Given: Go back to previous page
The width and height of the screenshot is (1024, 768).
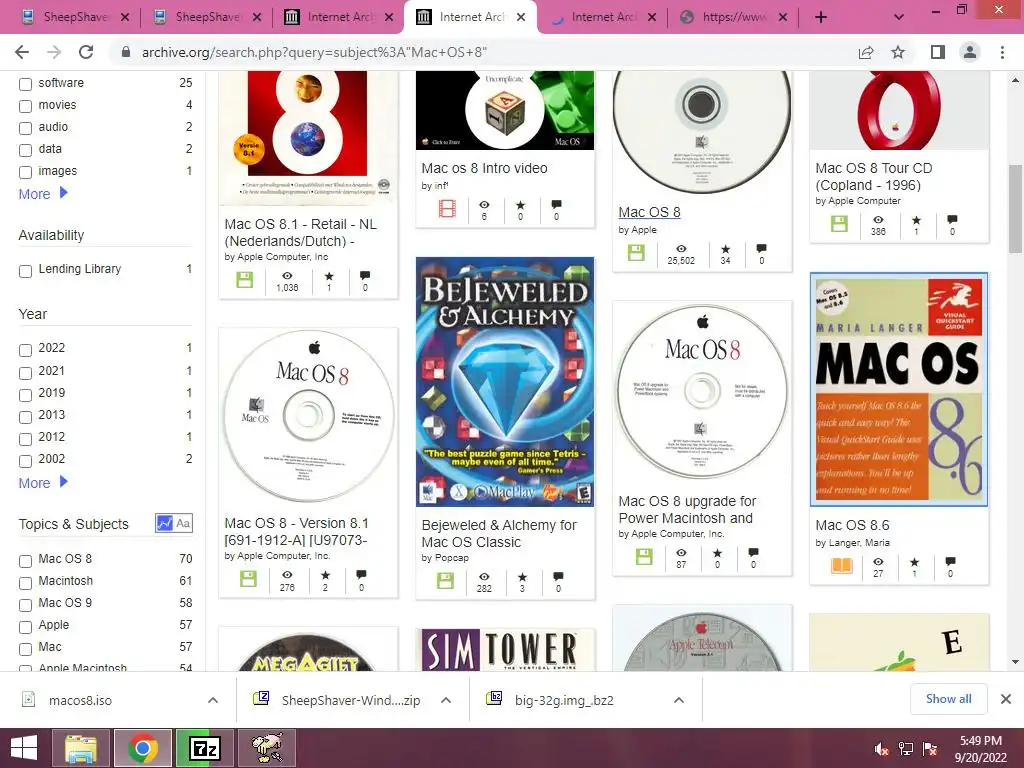Looking at the screenshot, I should coord(22,52).
